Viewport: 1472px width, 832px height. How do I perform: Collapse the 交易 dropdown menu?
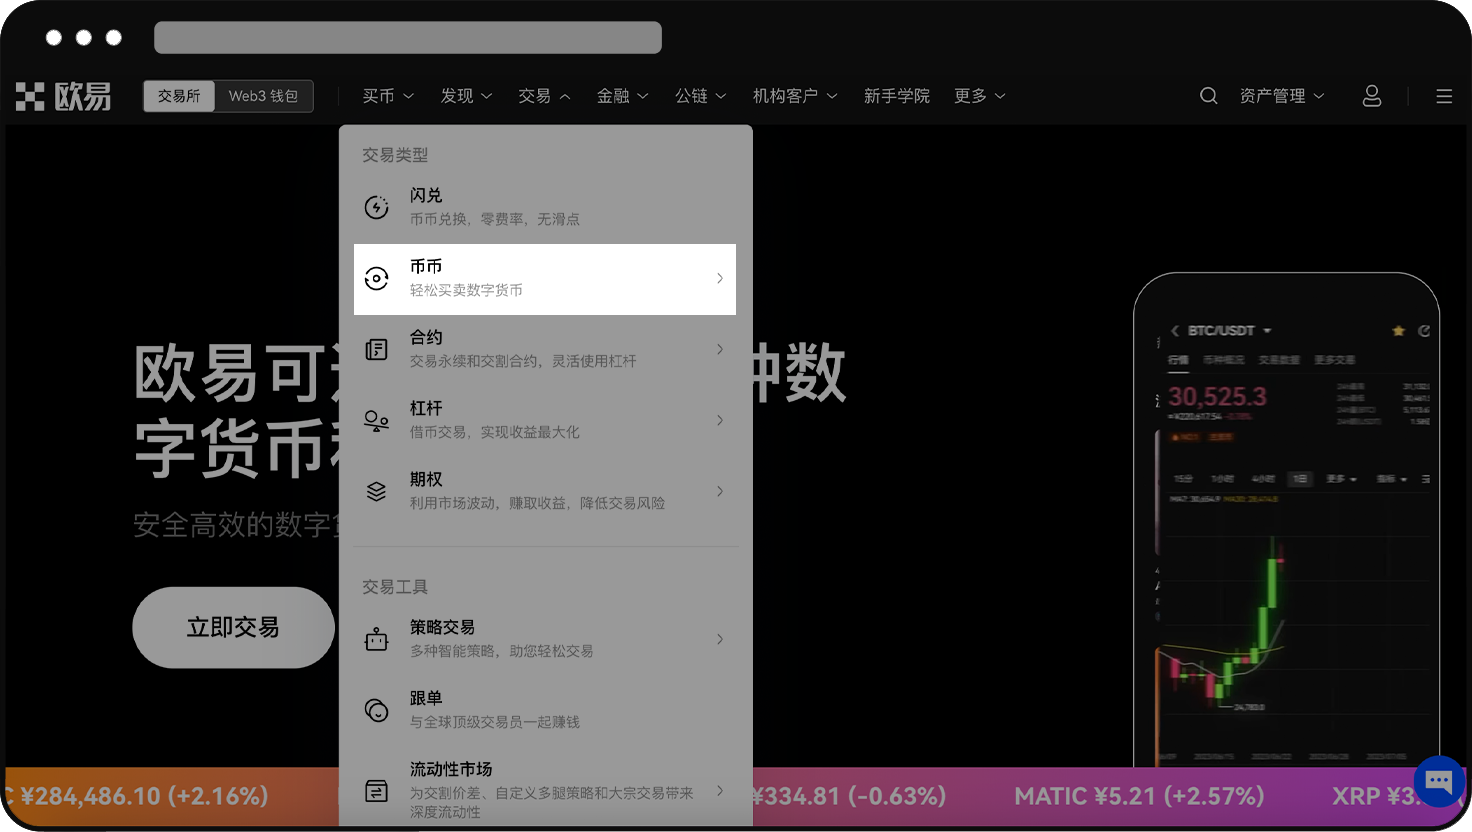tap(544, 96)
